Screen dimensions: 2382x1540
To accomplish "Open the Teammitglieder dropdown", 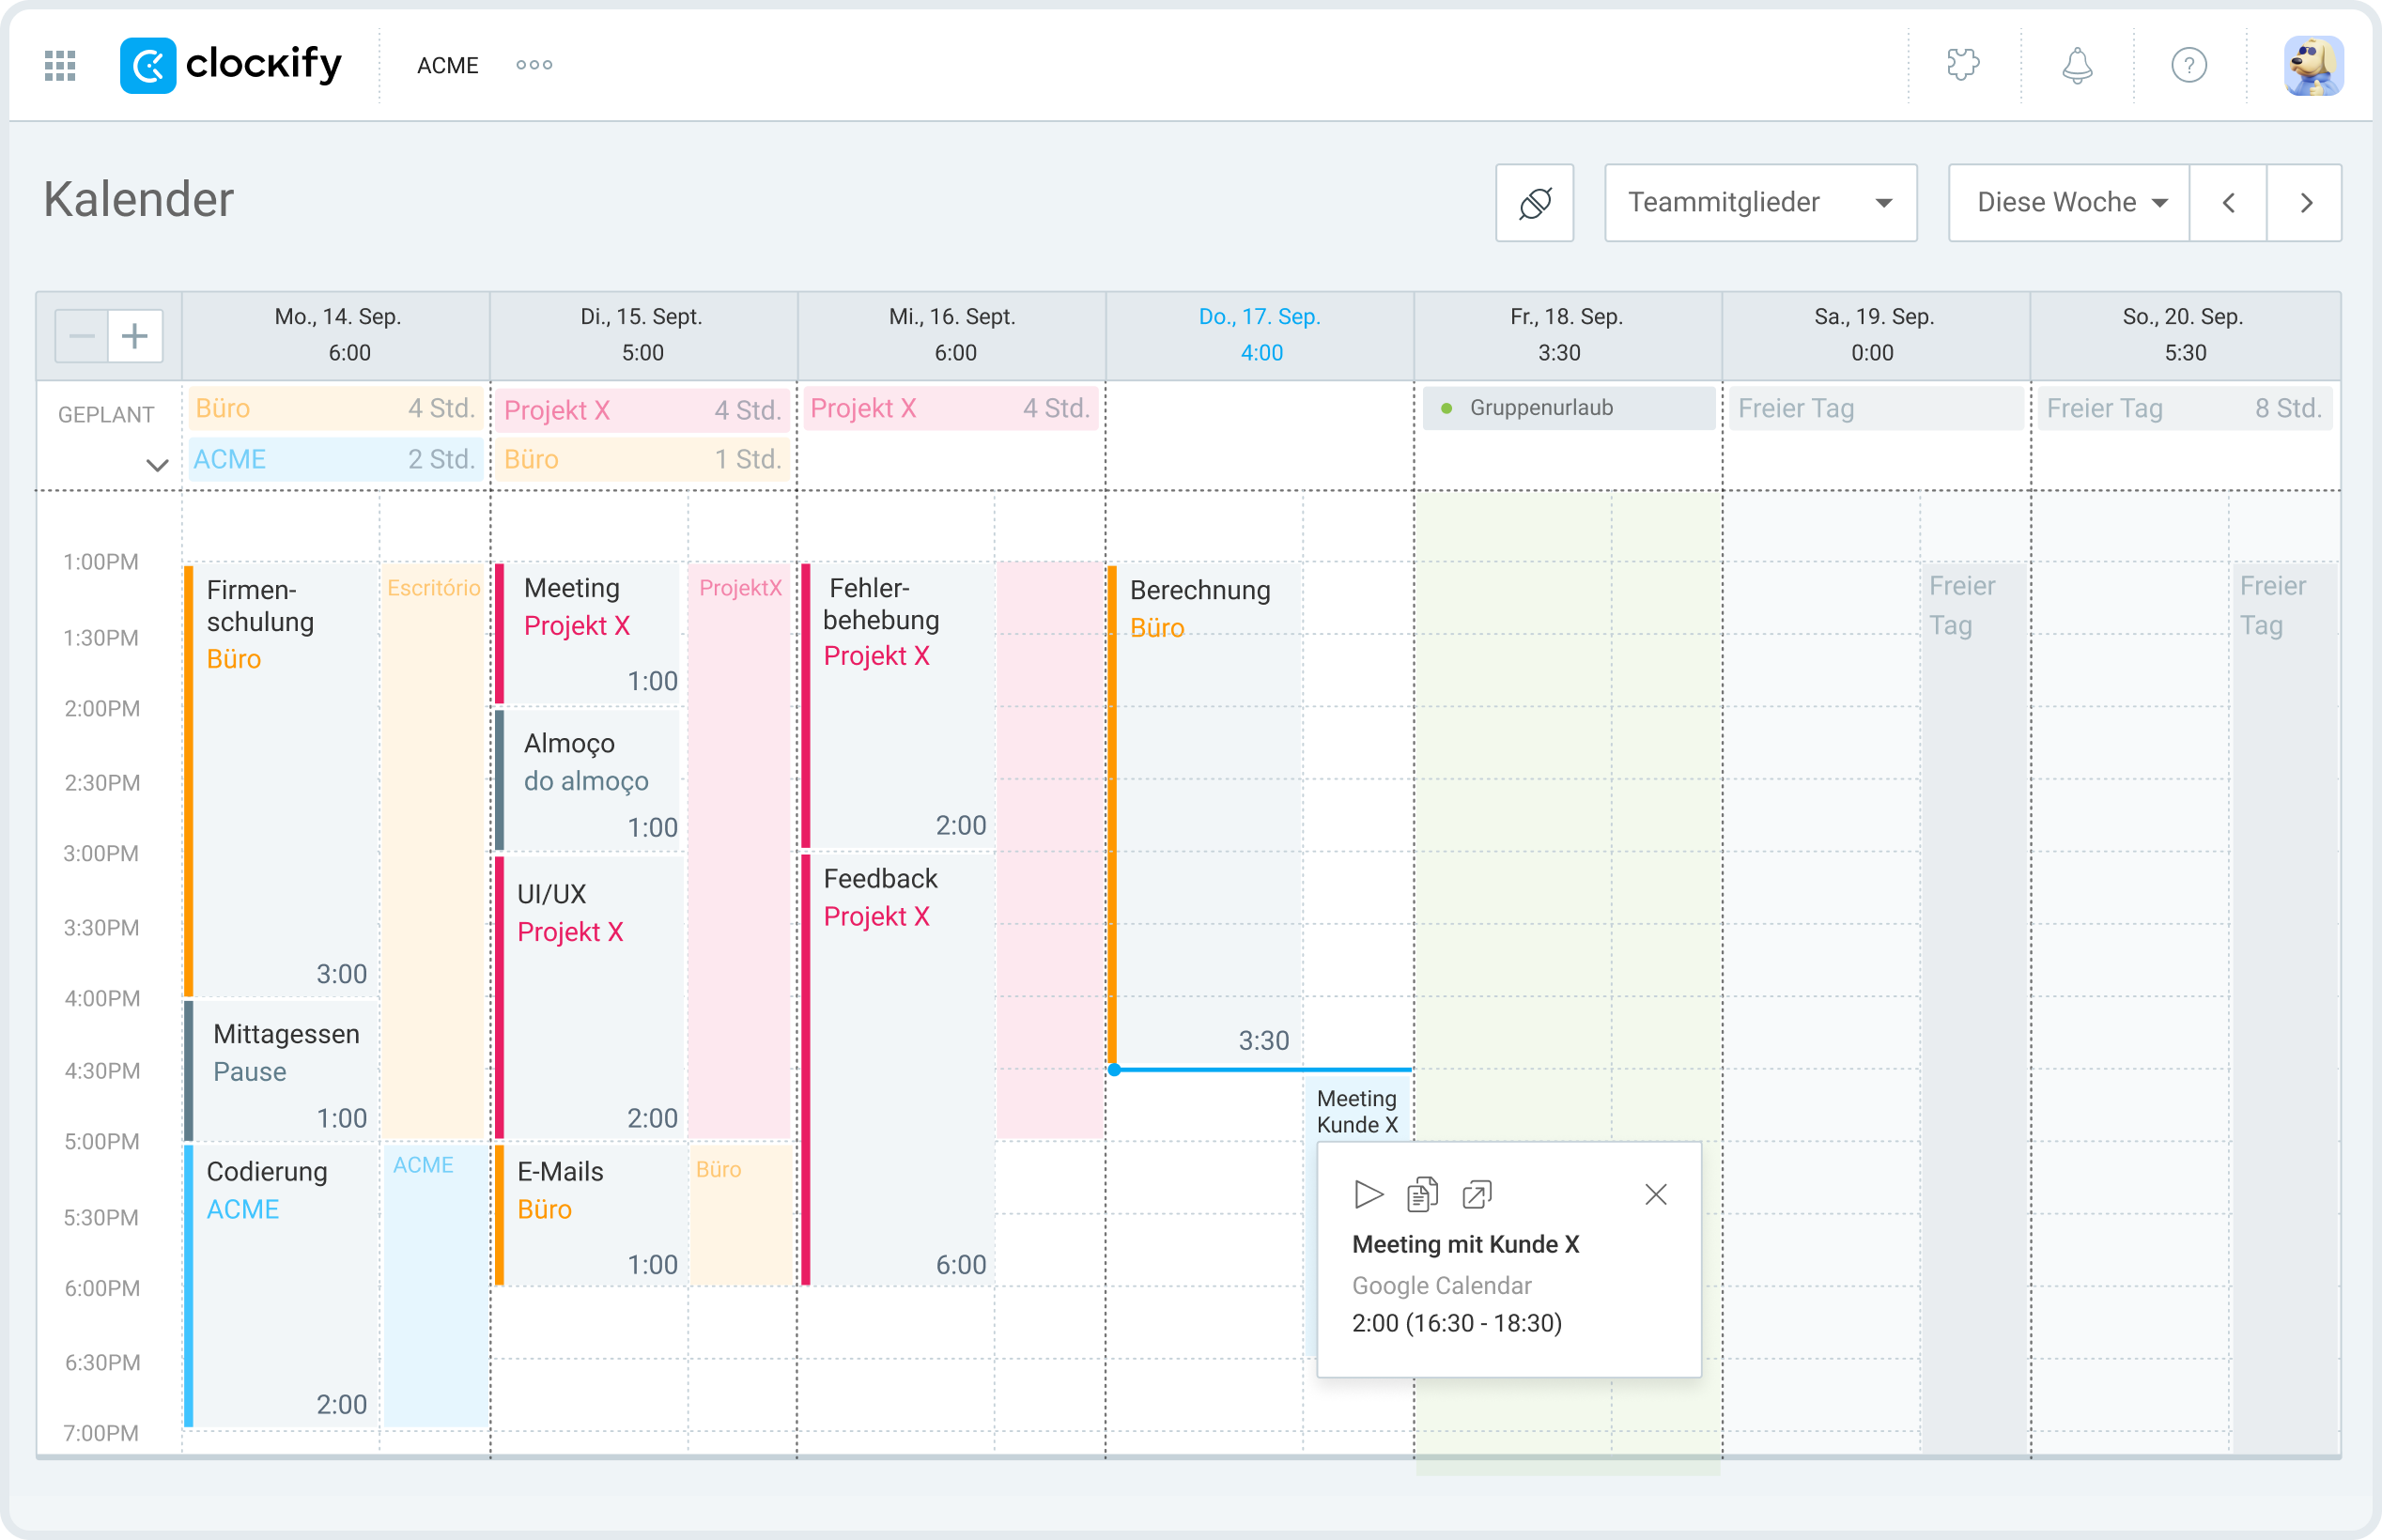I will tap(1760, 202).
